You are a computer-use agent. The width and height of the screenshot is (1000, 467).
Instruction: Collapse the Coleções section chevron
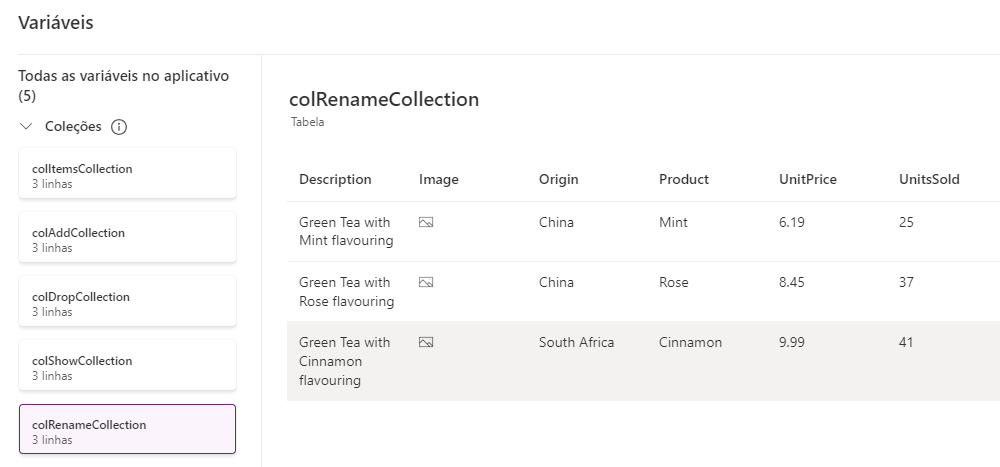click(x=26, y=127)
